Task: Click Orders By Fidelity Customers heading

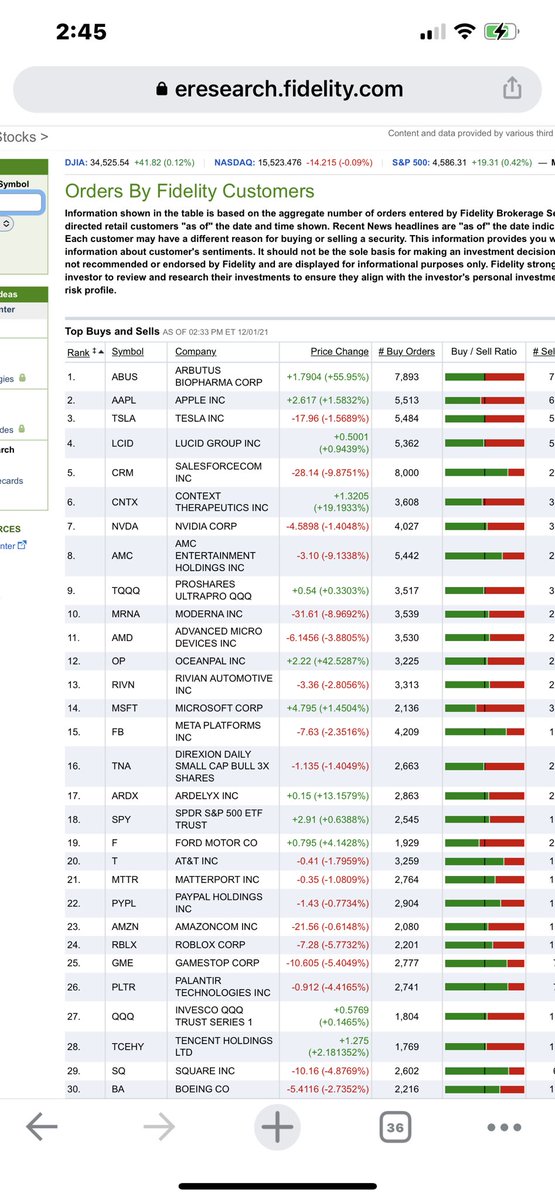Action: pos(189,191)
